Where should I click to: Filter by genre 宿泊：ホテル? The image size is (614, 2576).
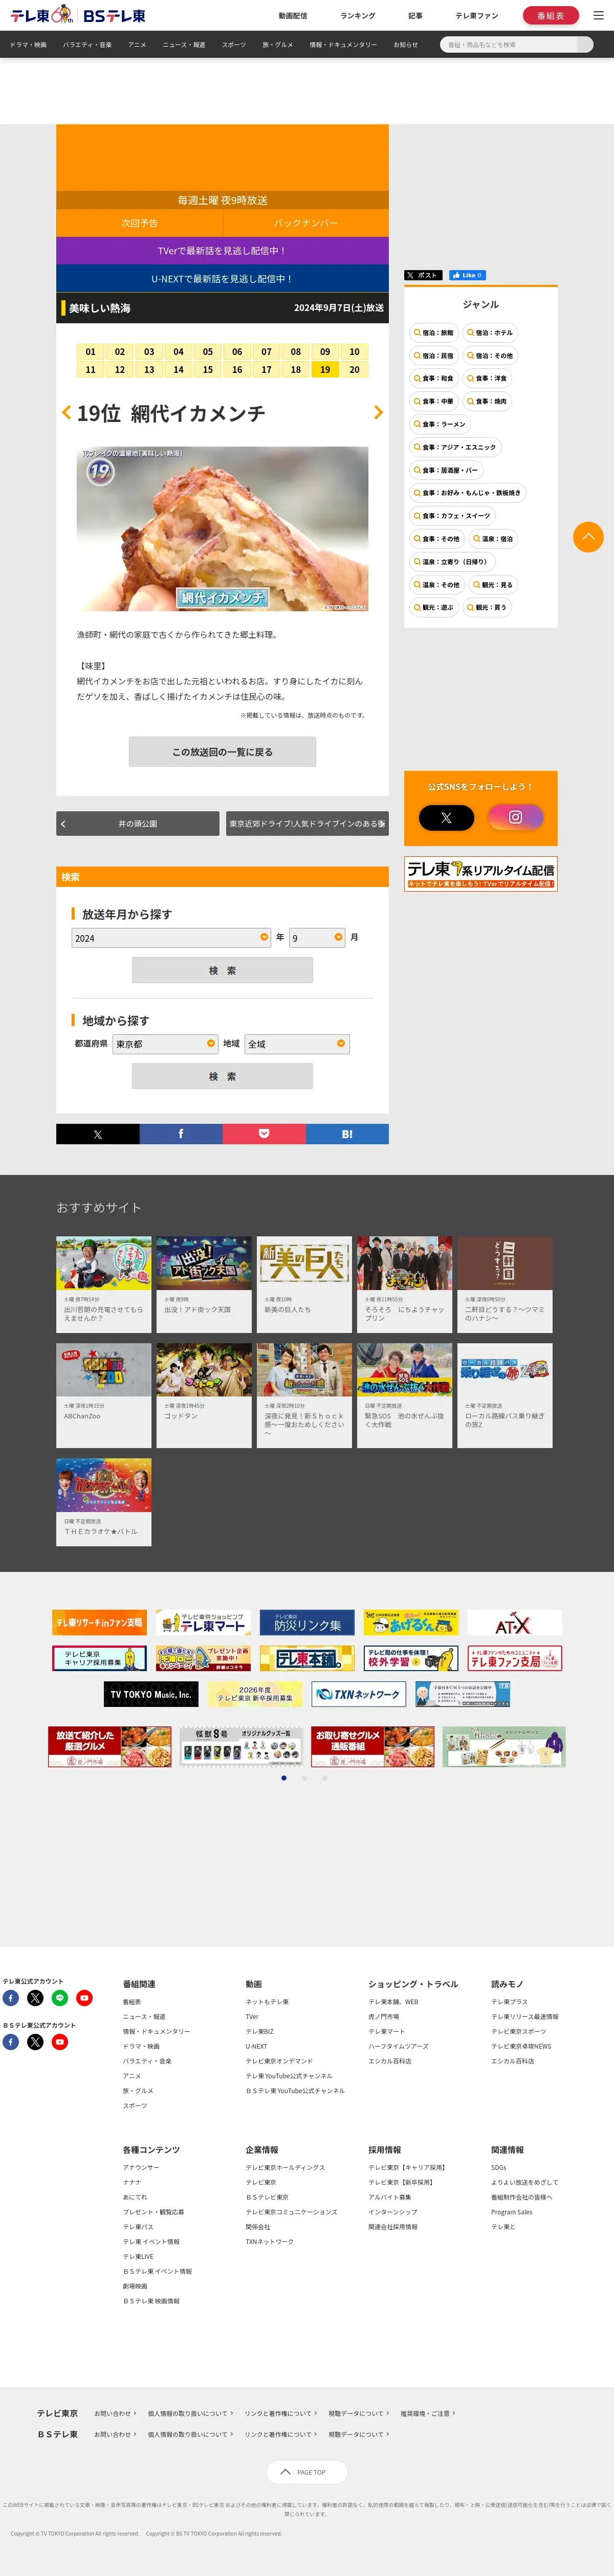(x=490, y=333)
